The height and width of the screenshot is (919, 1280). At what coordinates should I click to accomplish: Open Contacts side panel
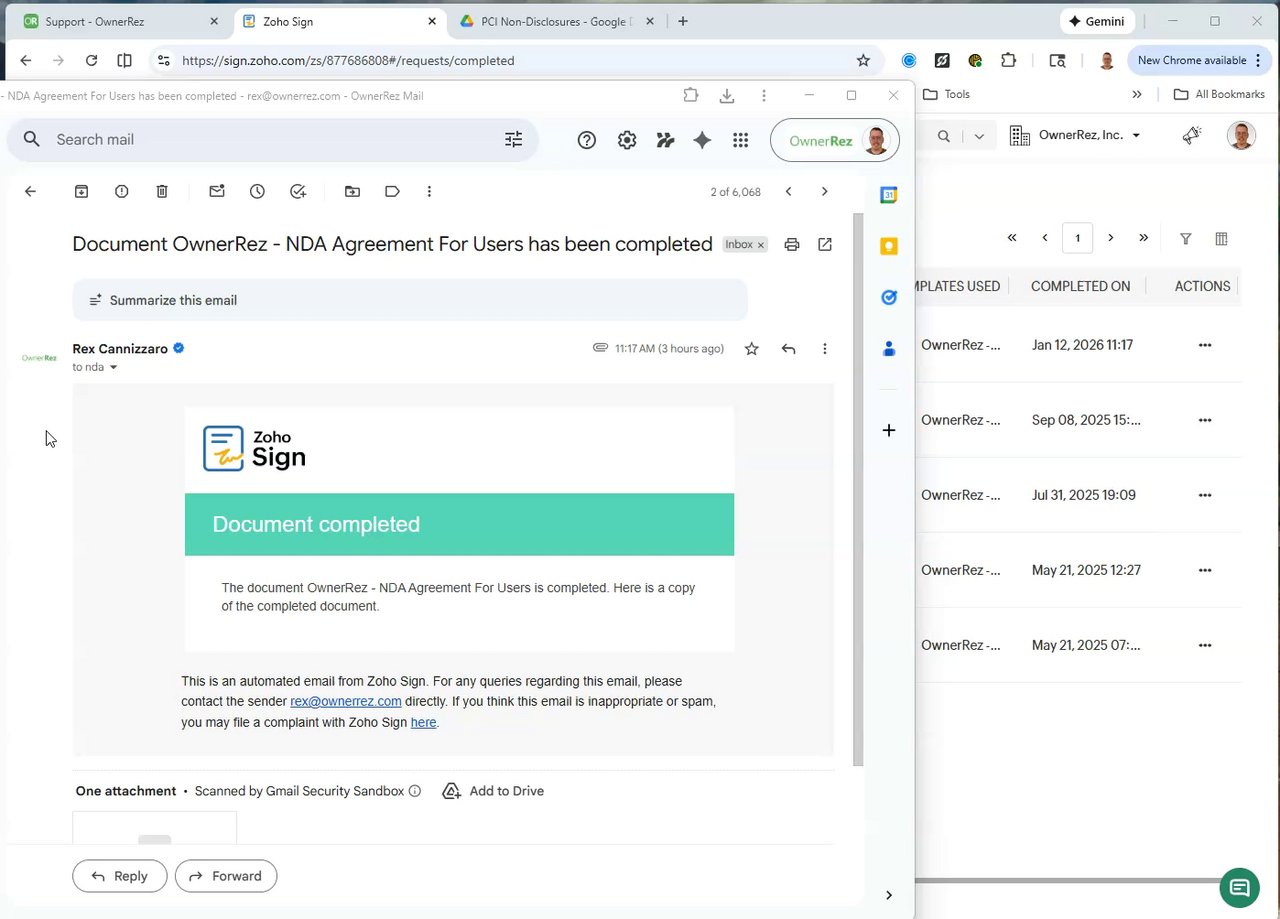click(x=888, y=348)
